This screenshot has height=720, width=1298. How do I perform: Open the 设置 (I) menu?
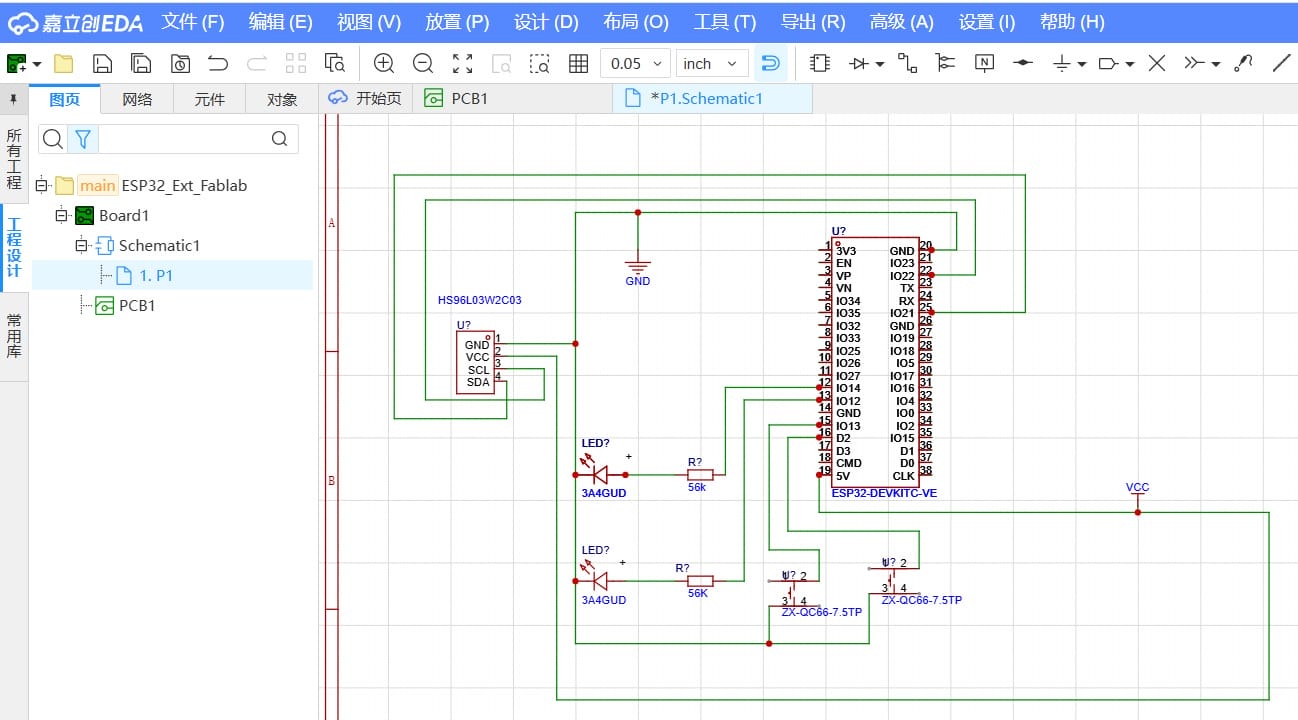987,22
